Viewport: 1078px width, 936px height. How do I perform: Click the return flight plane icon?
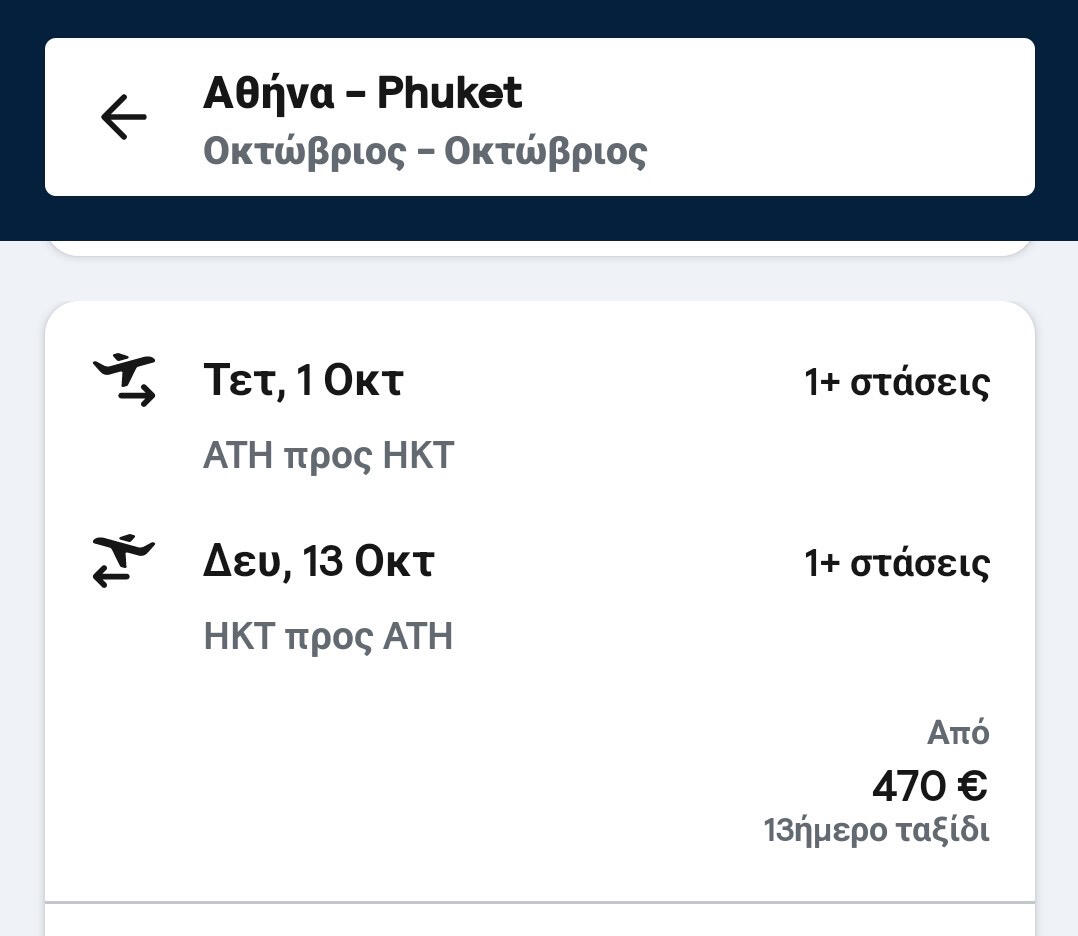(125, 560)
